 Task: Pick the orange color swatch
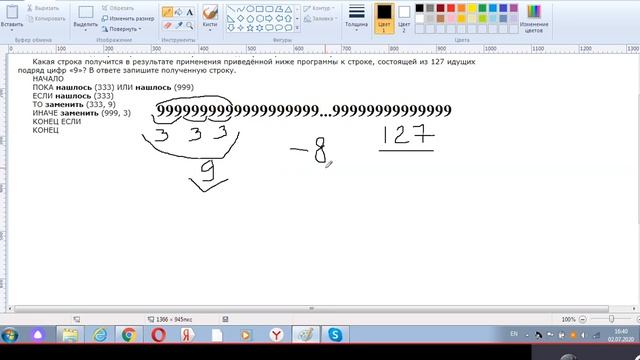[x=462, y=8]
